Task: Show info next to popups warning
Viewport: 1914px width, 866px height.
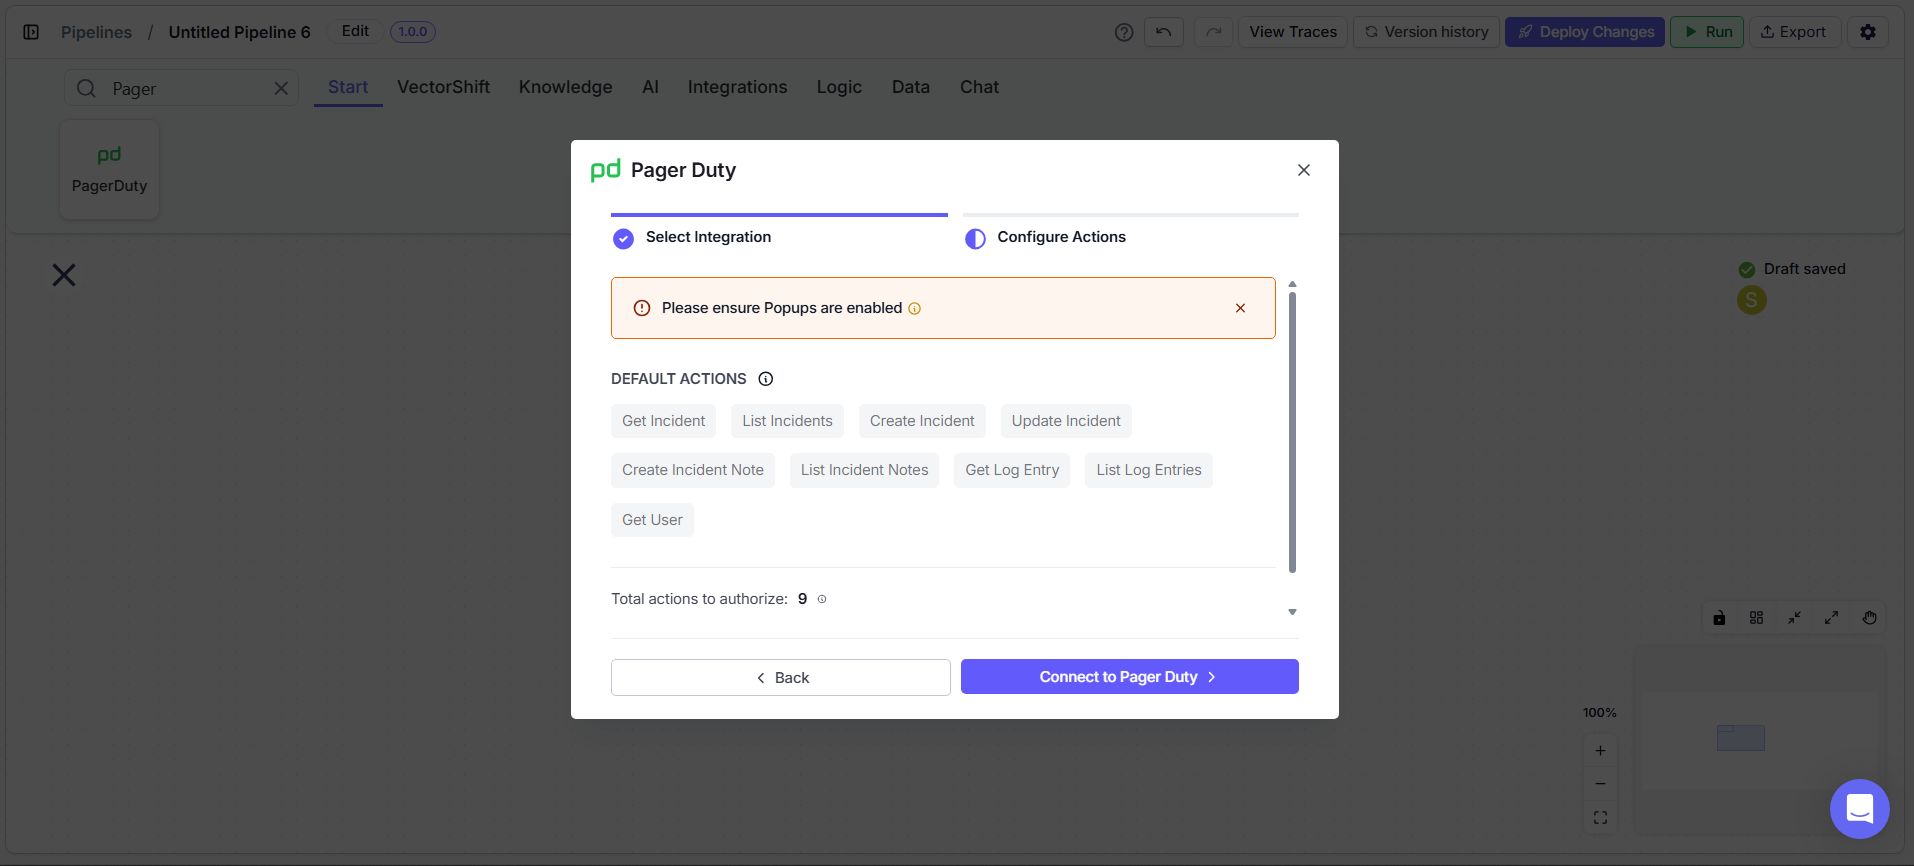Action: 914,308
